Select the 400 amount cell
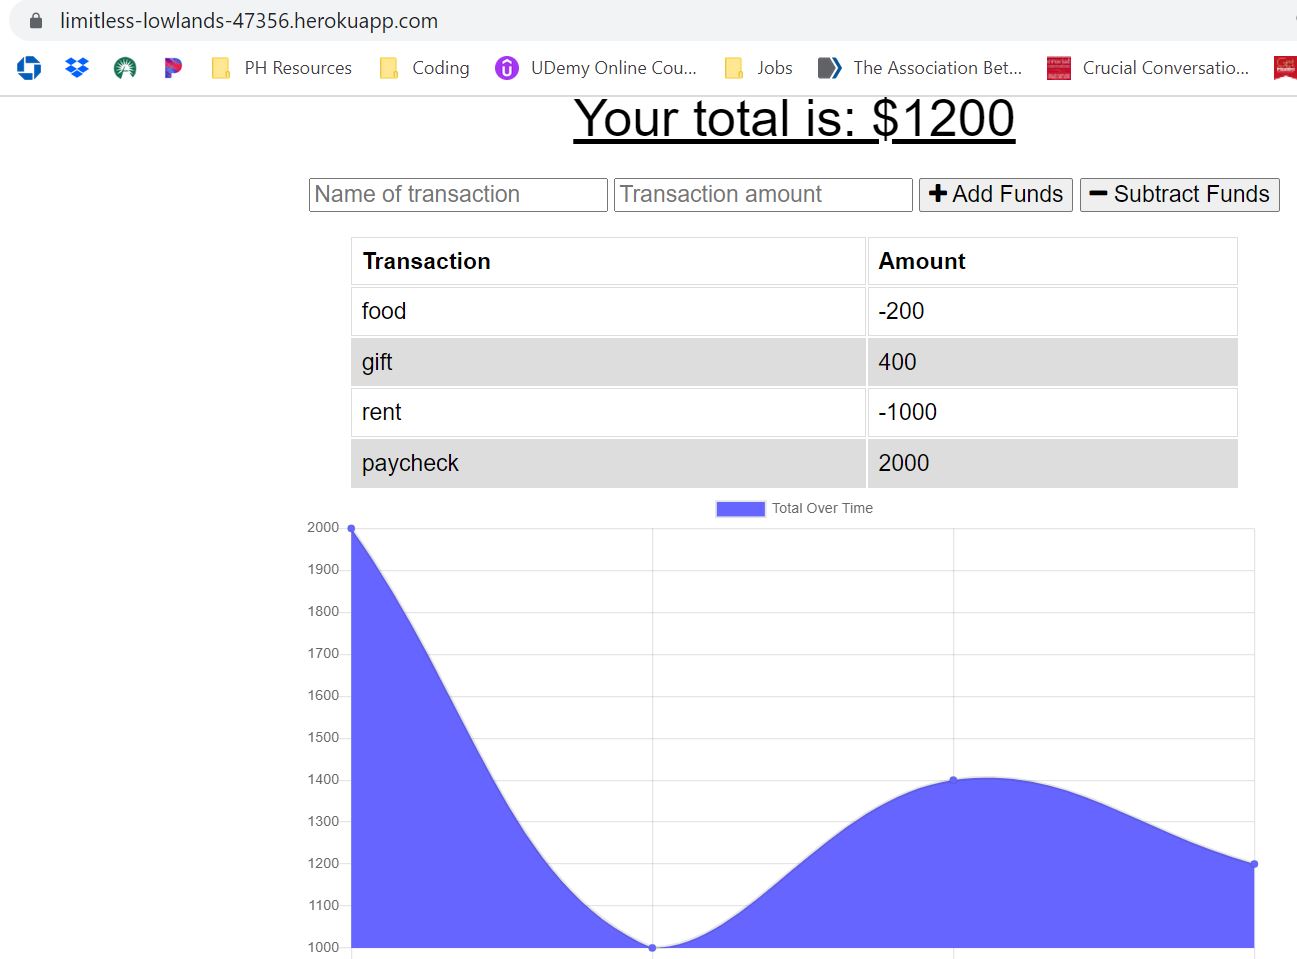Viewport: 1297px width, 959px height. [1053, 362]
